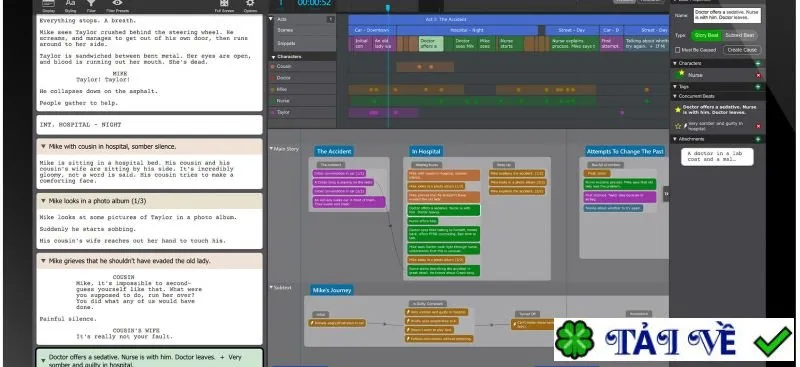Screen dimensions: 800x367
Task: Collapse the Tags section
Action: pyautogui.click(x=674, y=87)
